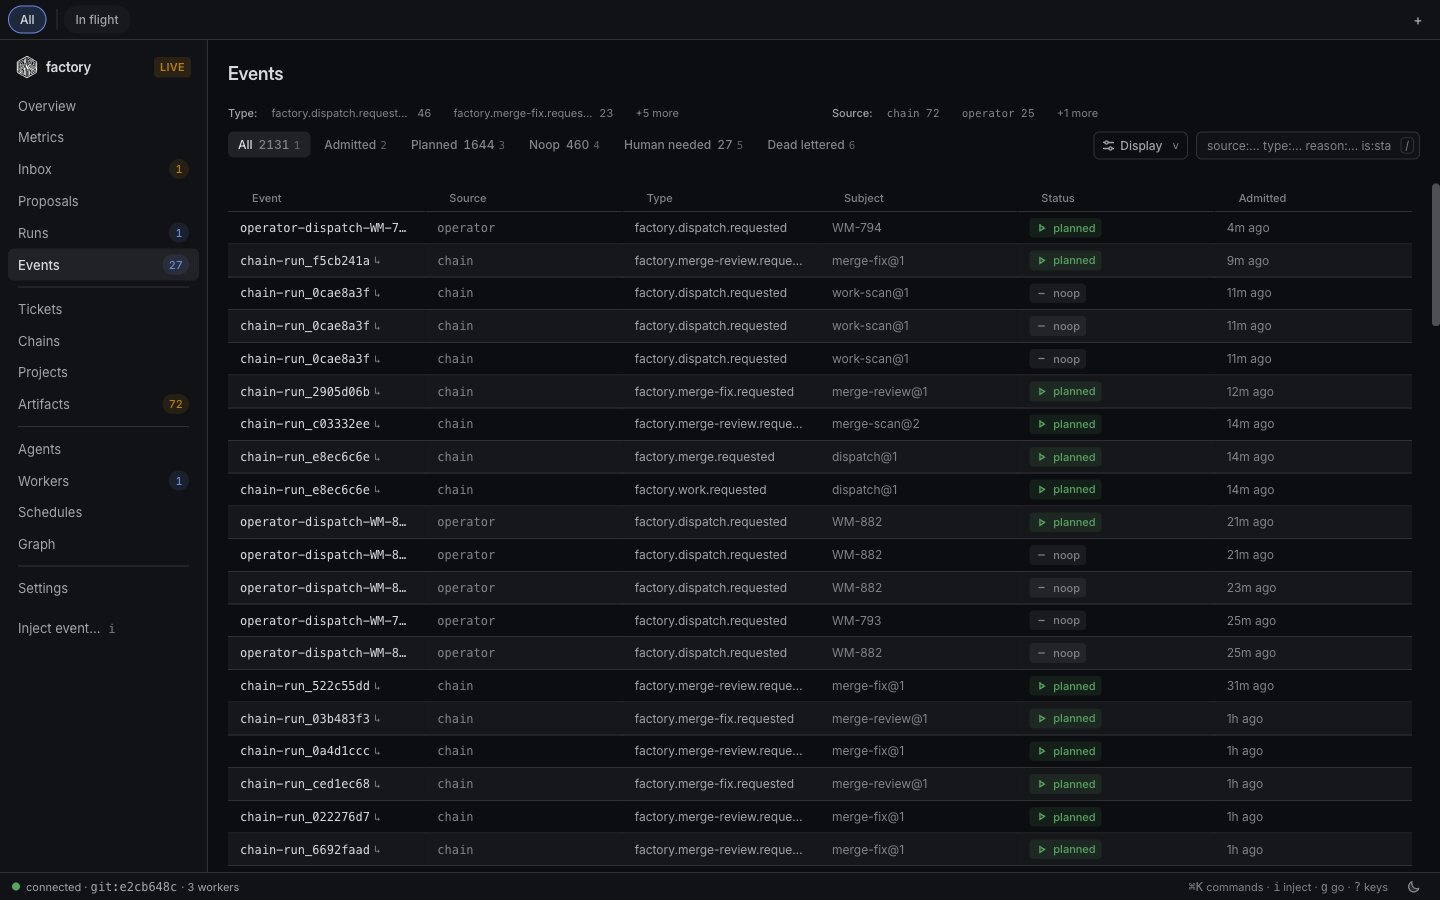The height and width of the screenshot is (900, 1440).
Task: Click the green connected status dot
Action: [x=16, y=887]
